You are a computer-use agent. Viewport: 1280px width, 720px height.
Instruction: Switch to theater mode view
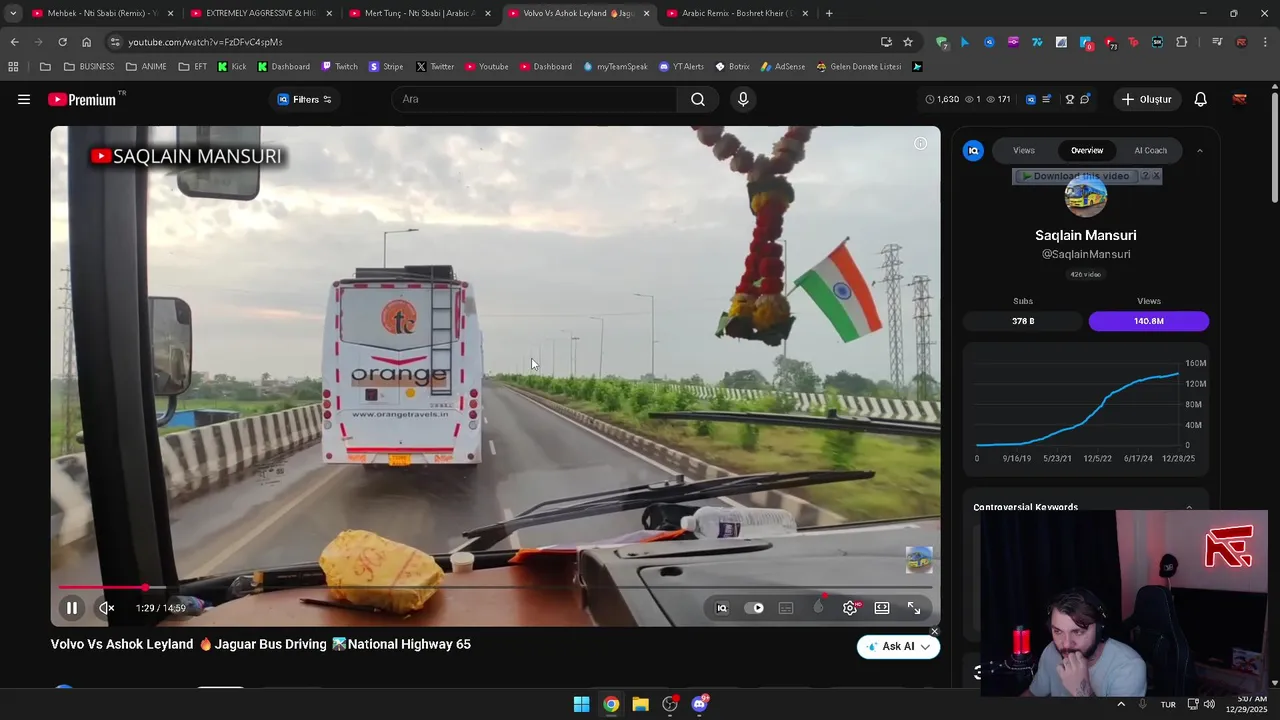click(x=882, y=608)
